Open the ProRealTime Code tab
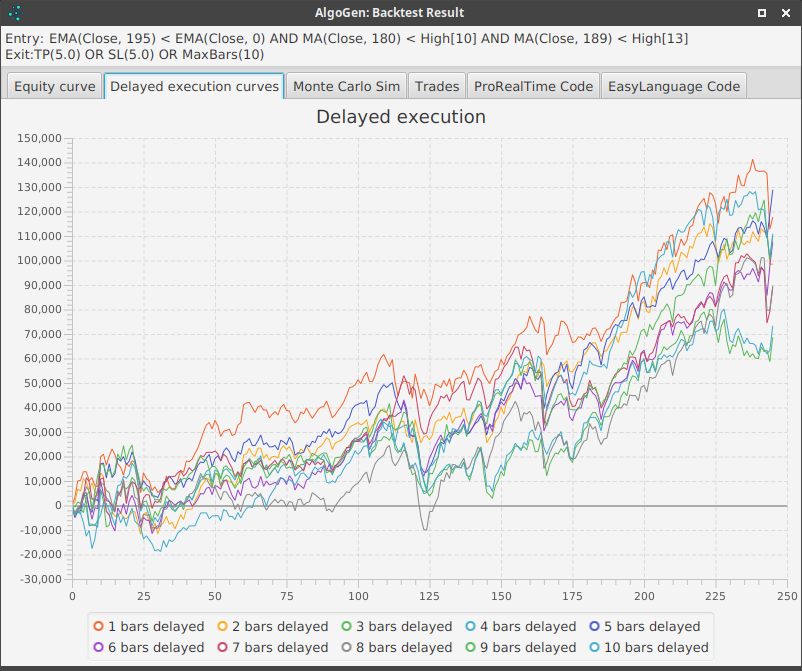 [x=533, y=86]
